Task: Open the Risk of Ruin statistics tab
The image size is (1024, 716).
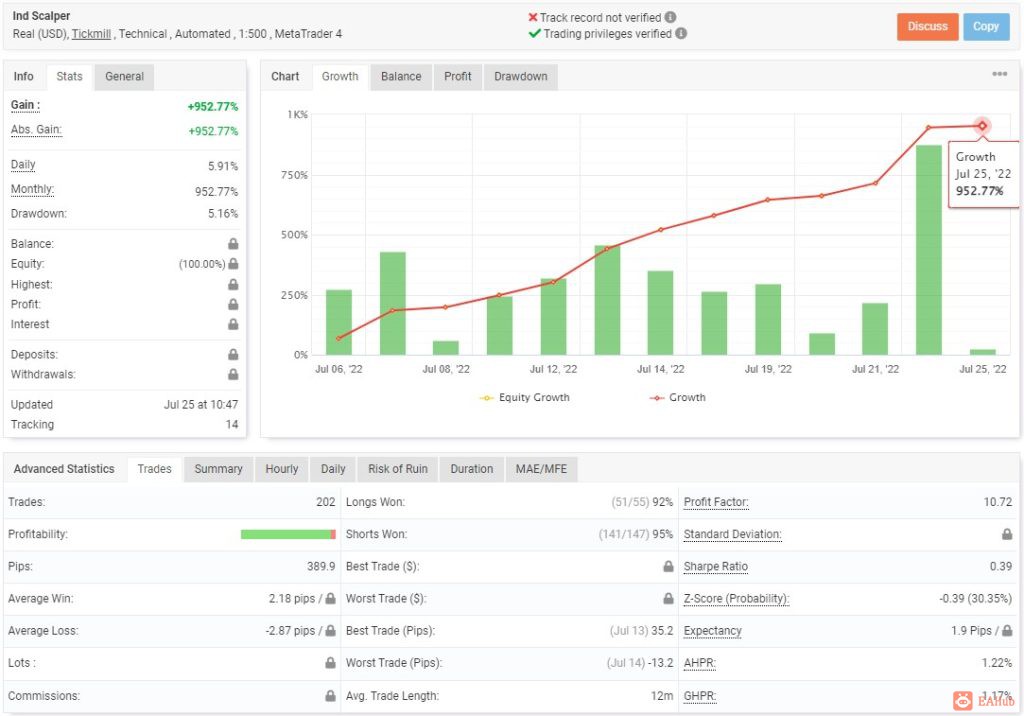Action: [x=398, y=469]
